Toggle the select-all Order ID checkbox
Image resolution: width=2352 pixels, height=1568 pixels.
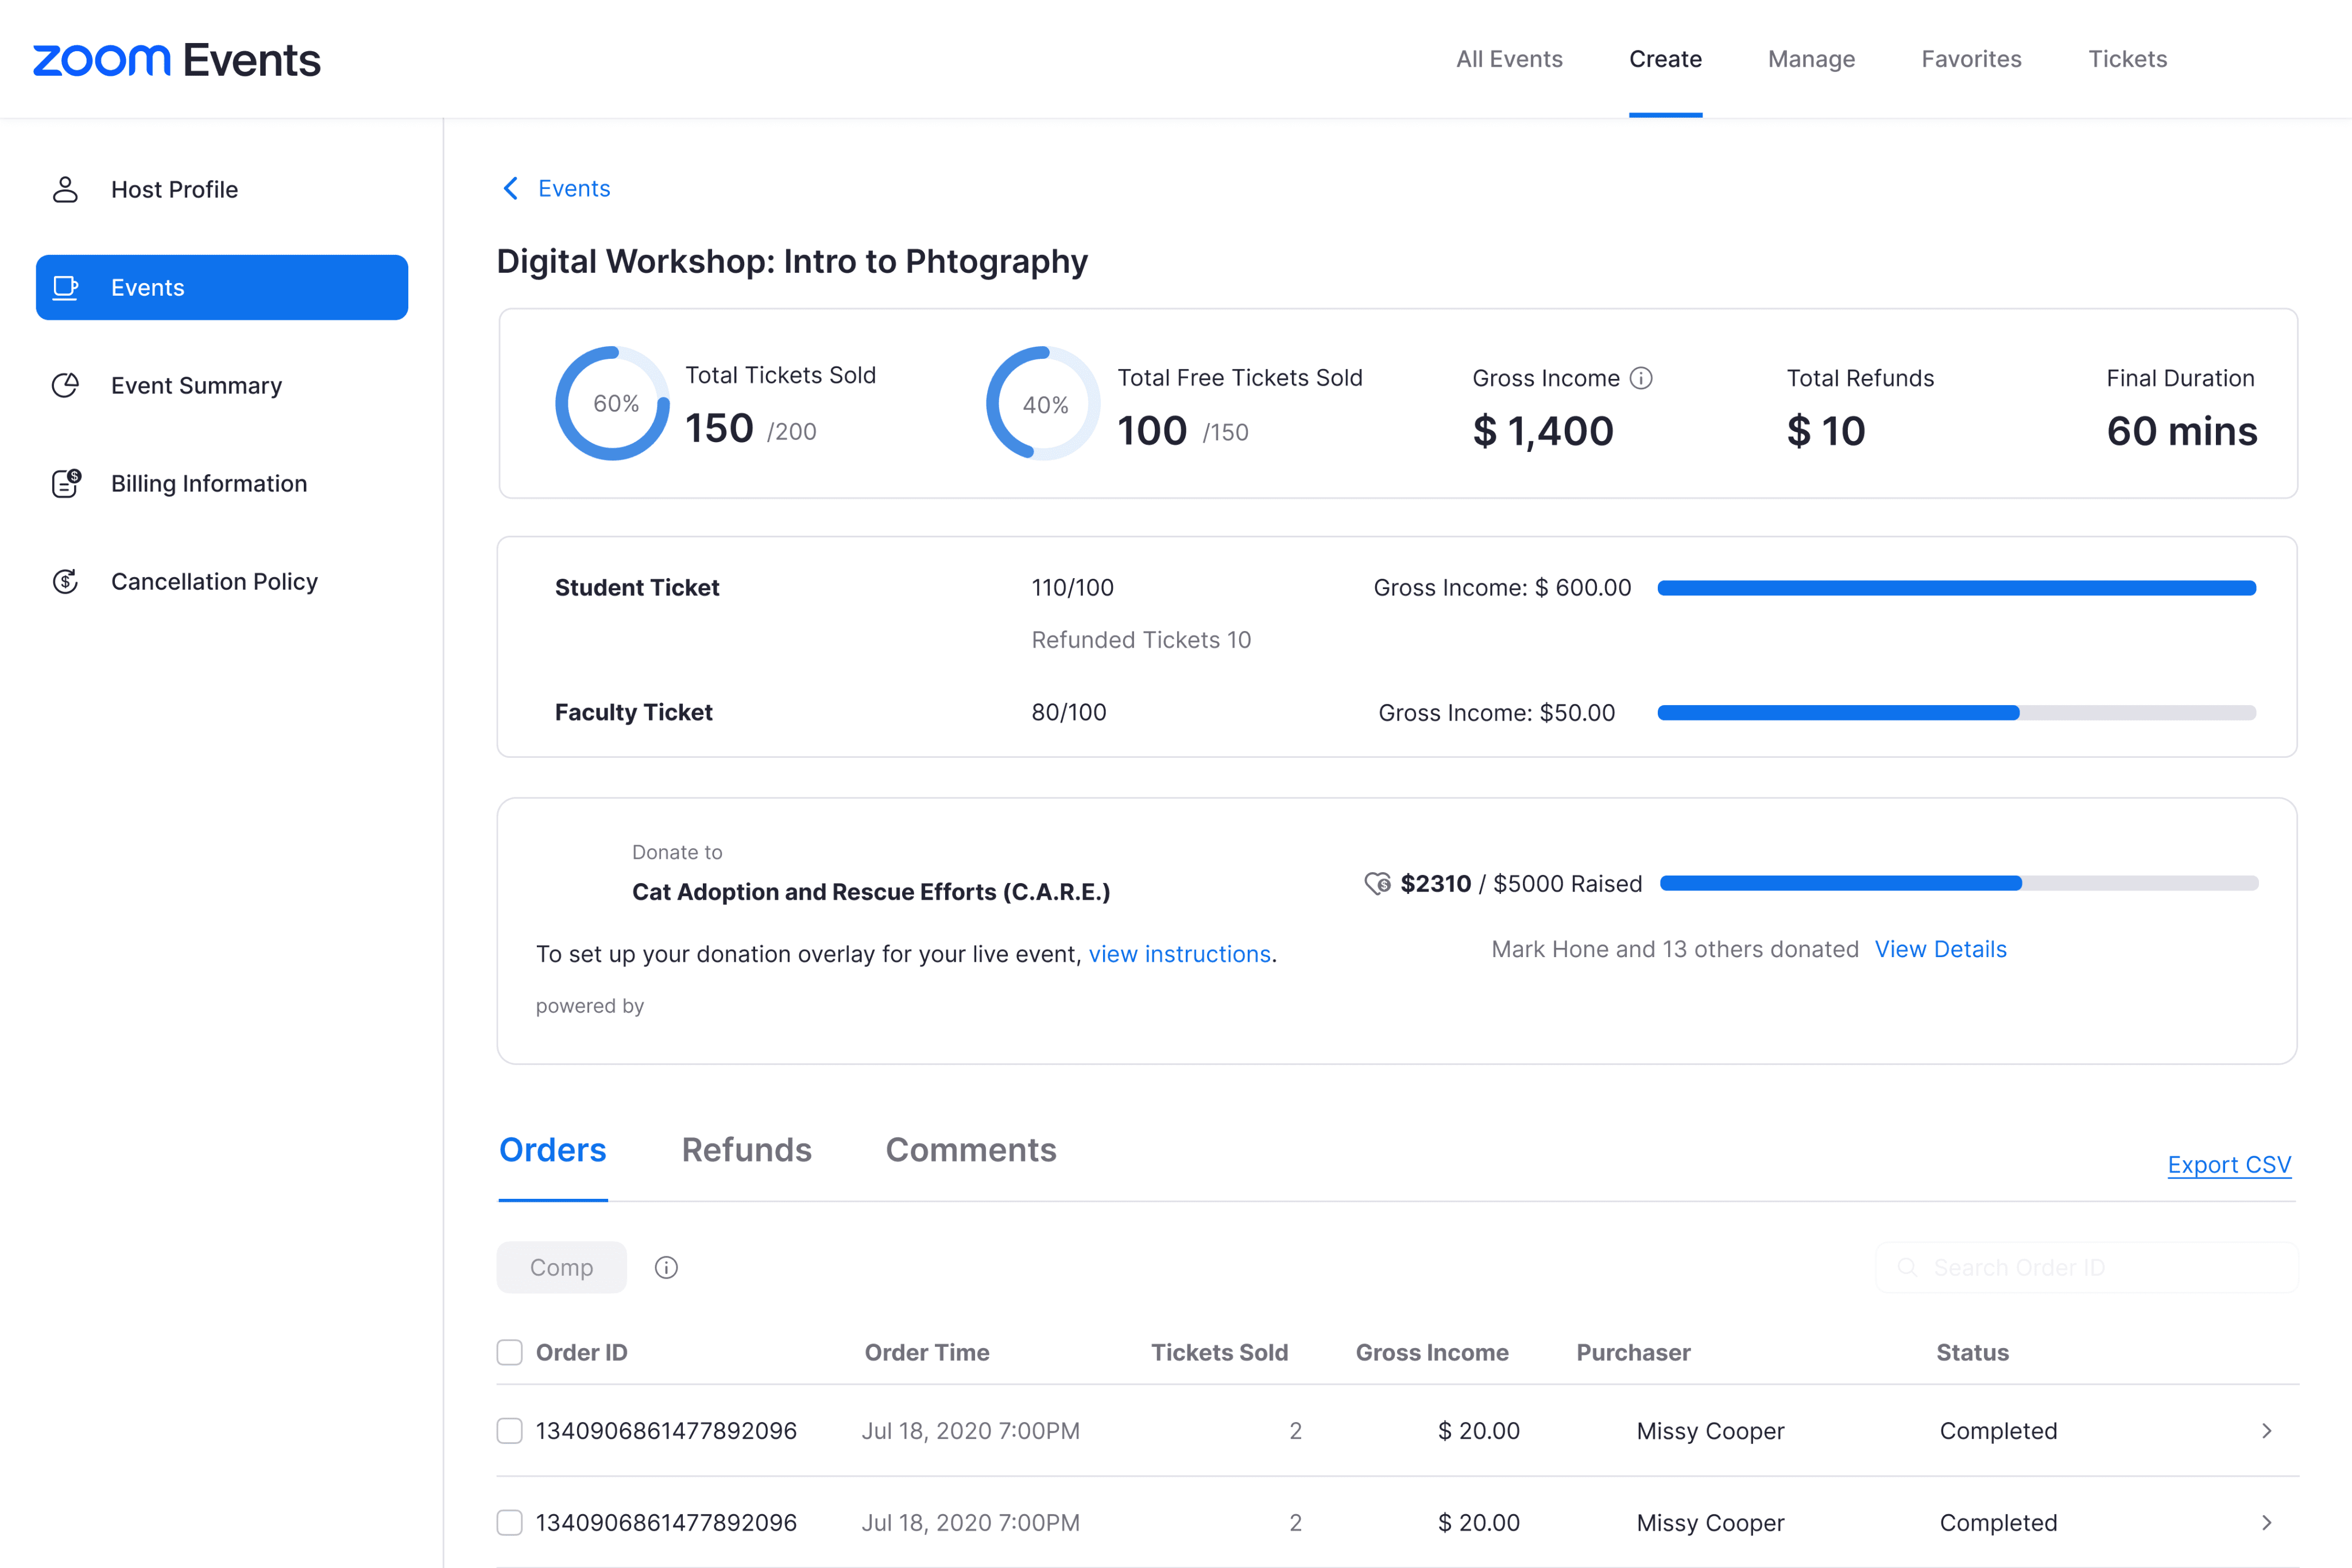click(x=510, y=1353)
